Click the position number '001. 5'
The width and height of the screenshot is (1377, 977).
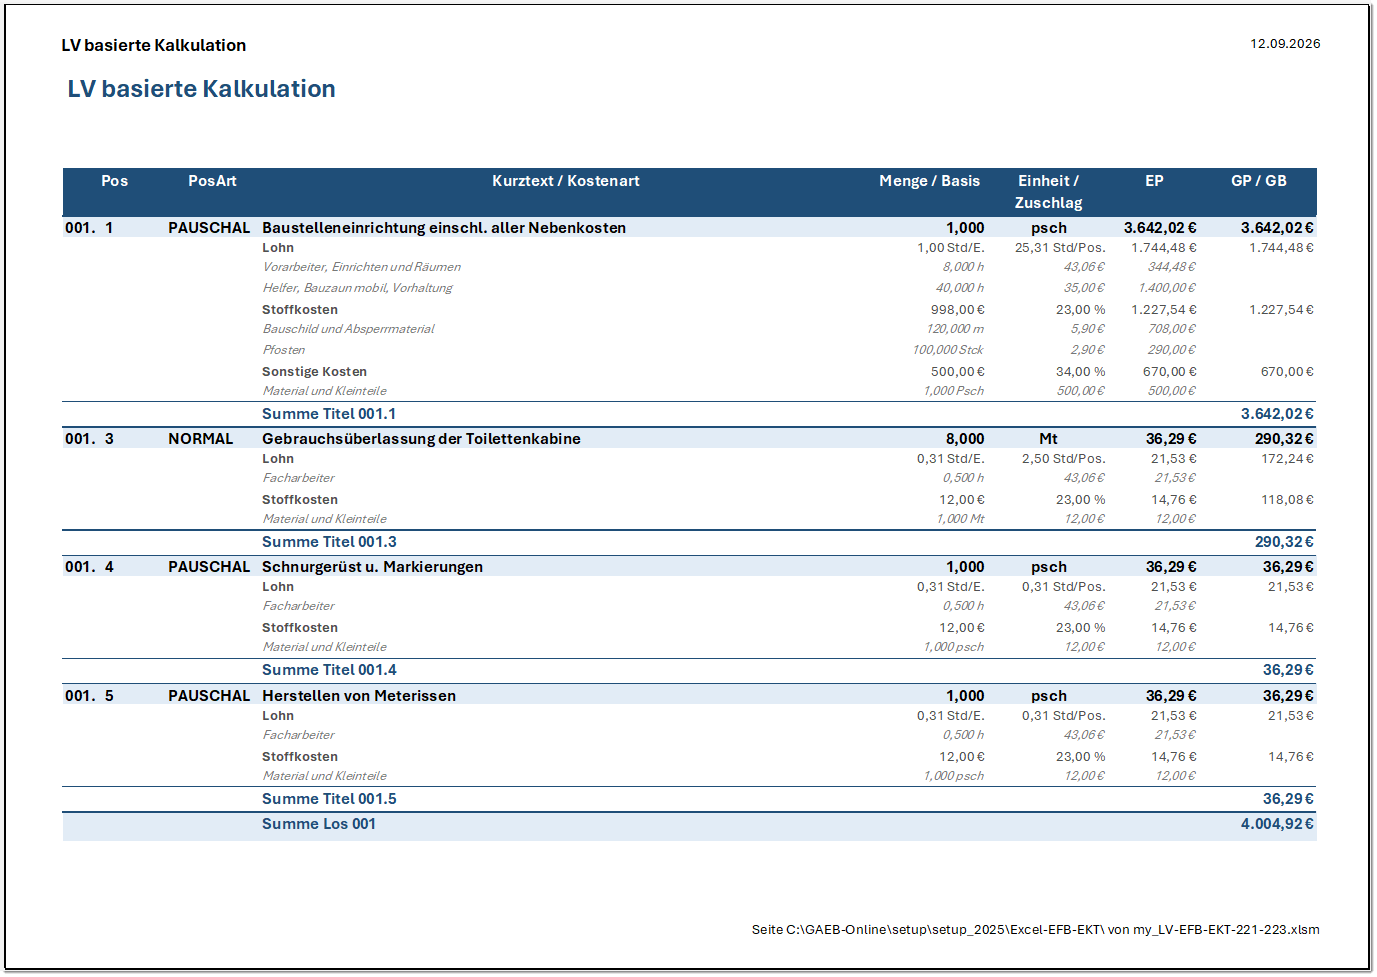tap(89, 696)
